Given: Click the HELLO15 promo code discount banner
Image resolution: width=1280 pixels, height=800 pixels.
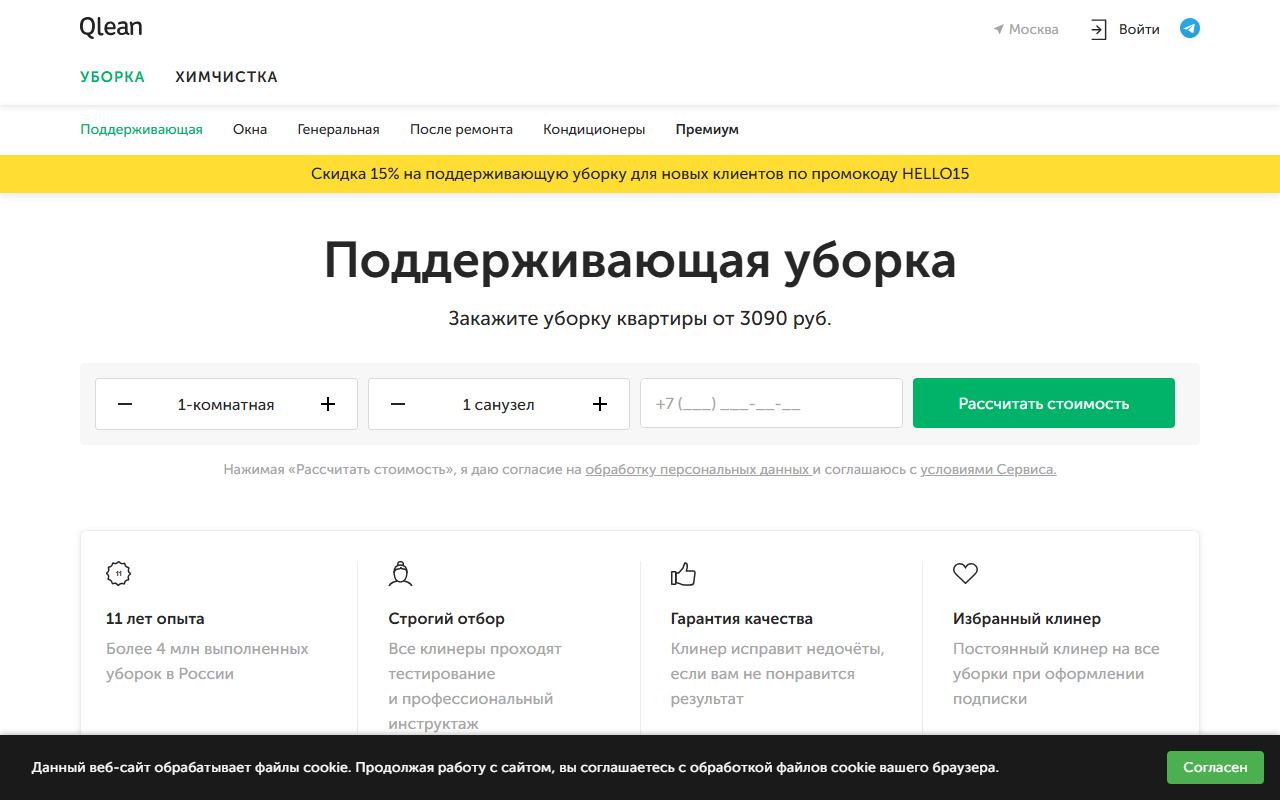Looking at the screenshot, I should tap(640, 174).
